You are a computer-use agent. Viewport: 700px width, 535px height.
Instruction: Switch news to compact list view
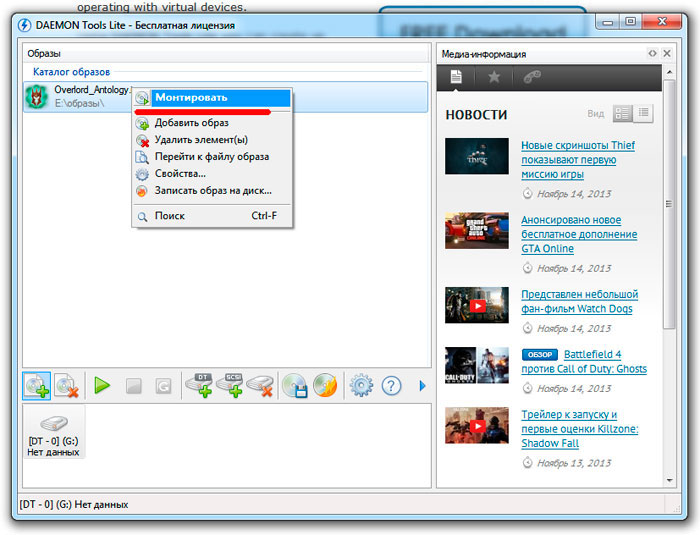click(x=643, y=113)
